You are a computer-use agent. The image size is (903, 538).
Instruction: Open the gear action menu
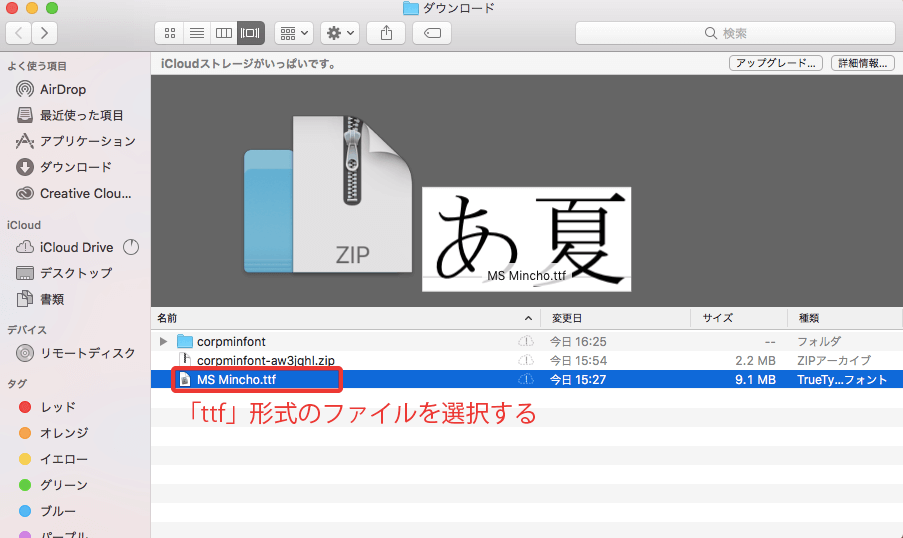pyautogui.click(x=341, y=33)
